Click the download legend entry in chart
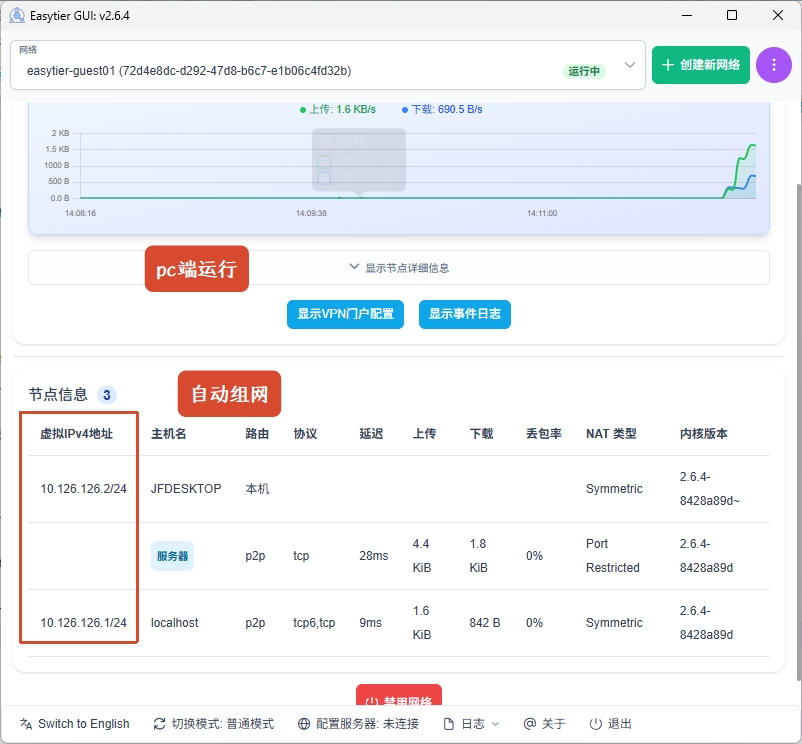Viewport: 802px width, 744px height. [x=442, y=109]
